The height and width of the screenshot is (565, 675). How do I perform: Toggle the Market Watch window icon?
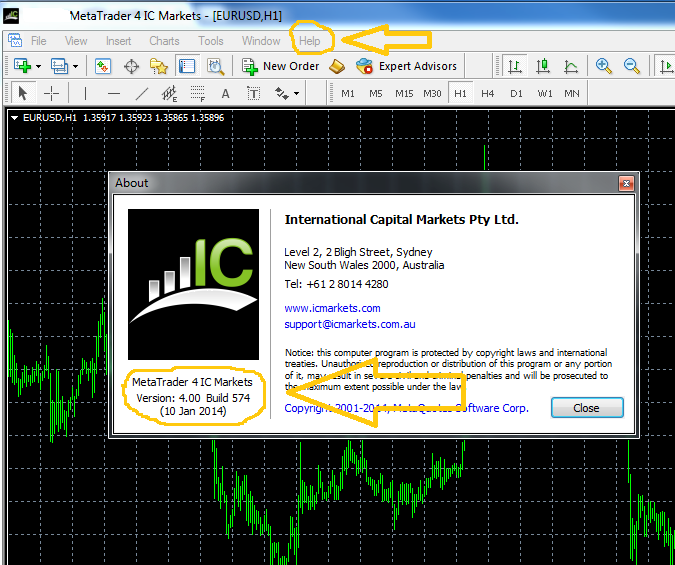pyautogui.click(x=103, y=66)
